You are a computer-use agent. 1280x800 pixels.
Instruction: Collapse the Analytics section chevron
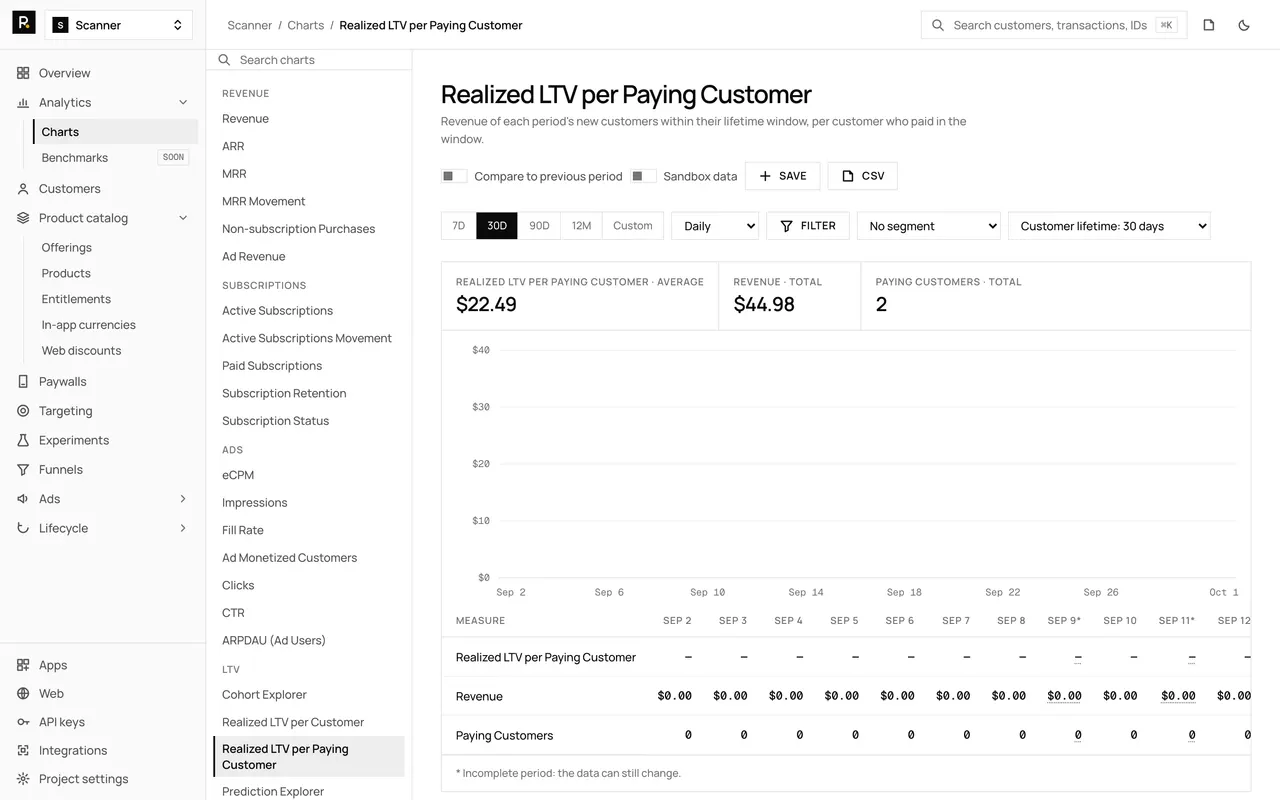click(183, 102)
